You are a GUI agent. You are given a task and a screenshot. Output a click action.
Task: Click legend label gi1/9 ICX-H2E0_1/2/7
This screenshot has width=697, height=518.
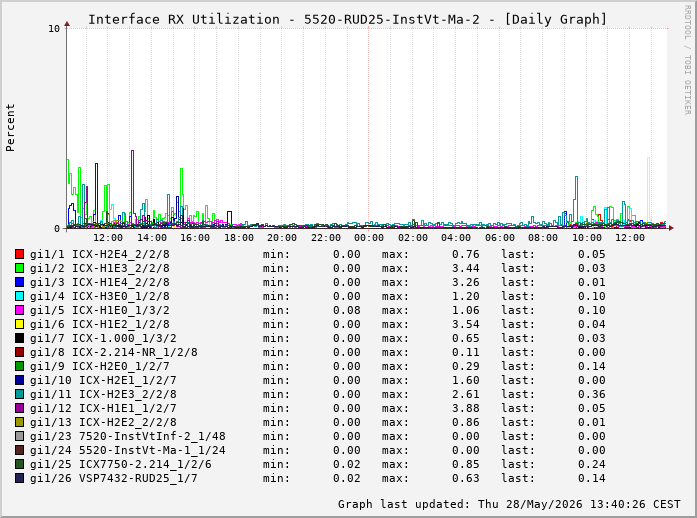(x=100, y=366)
